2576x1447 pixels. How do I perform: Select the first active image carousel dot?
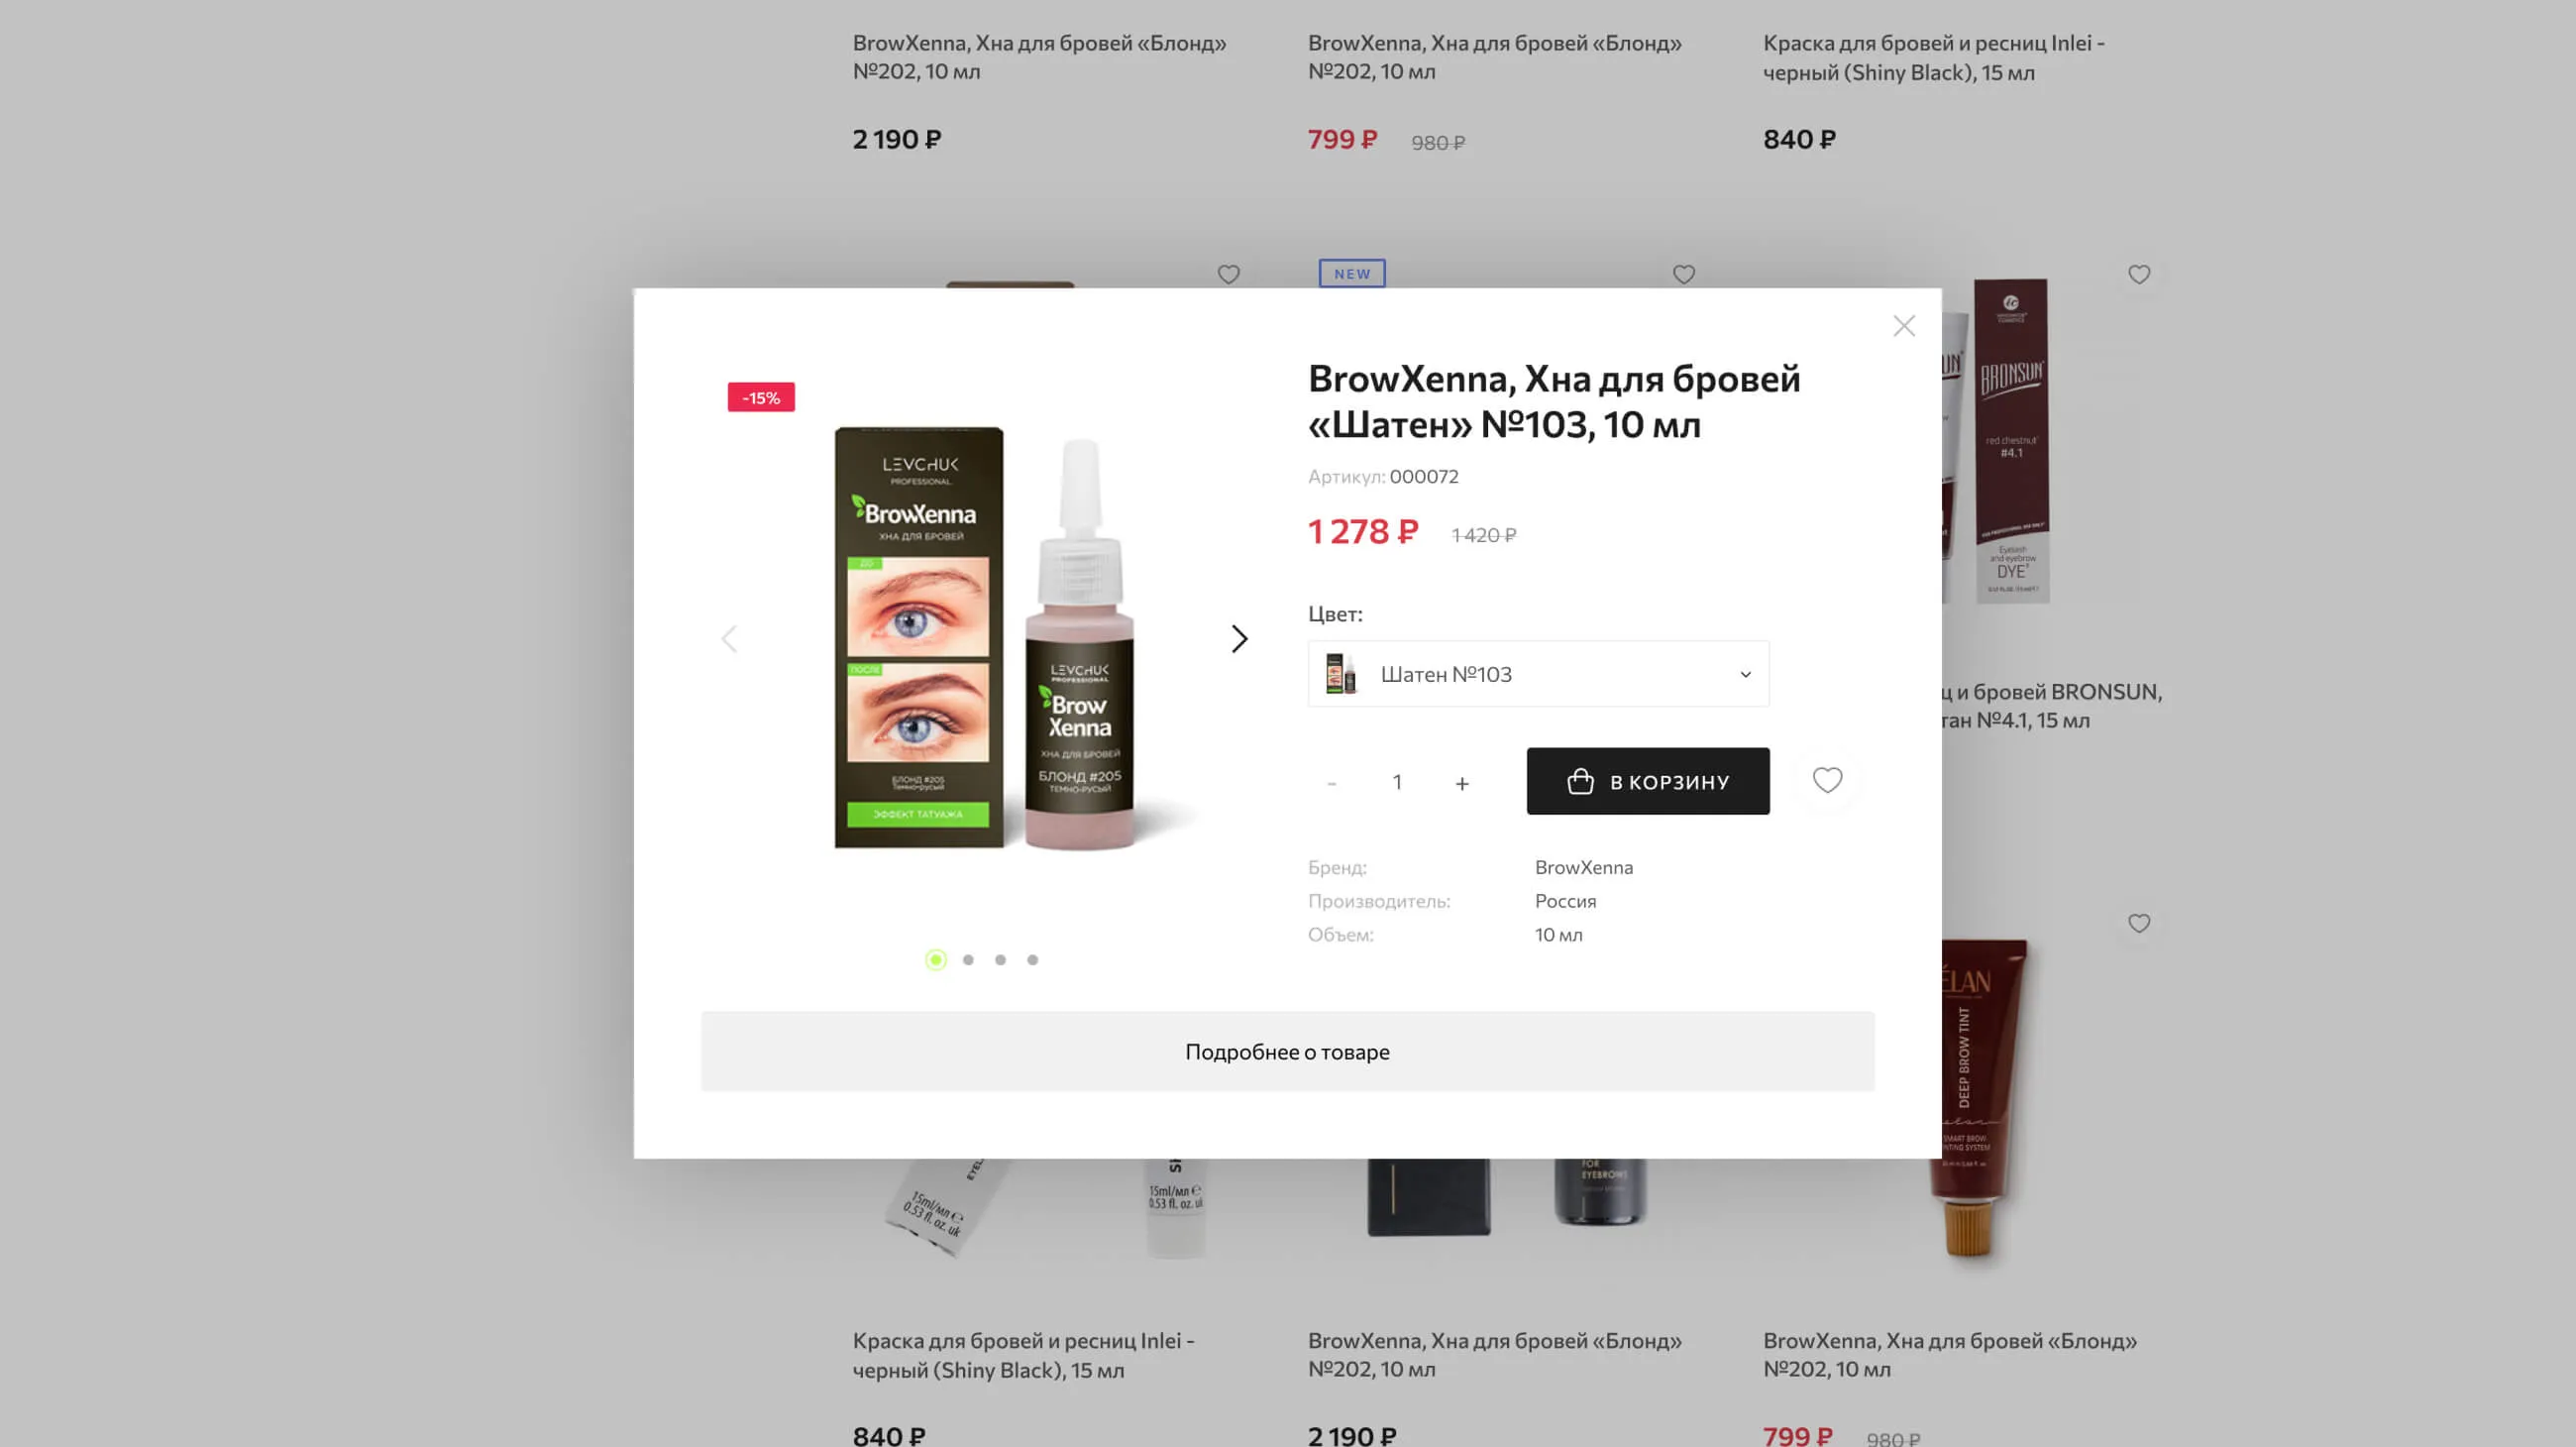click(936, 960)
